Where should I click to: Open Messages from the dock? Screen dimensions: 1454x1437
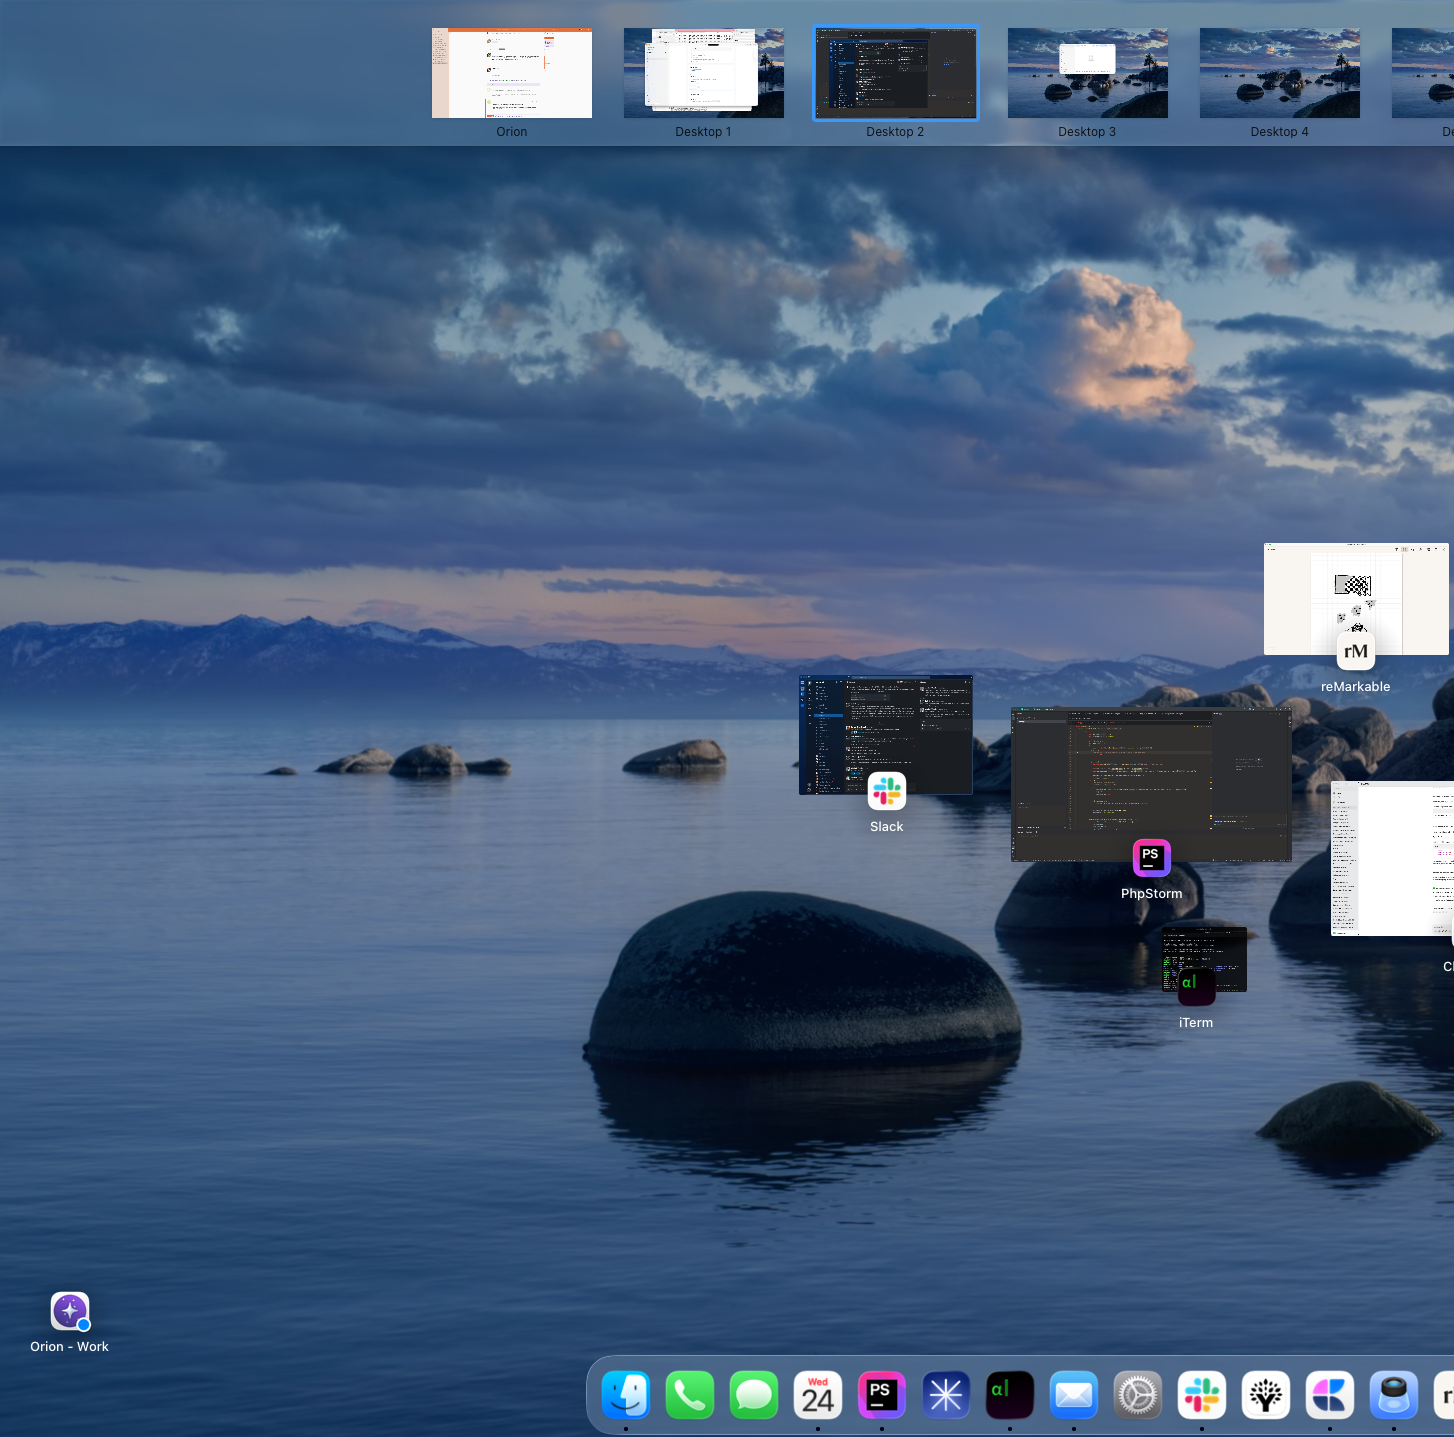754,1395
